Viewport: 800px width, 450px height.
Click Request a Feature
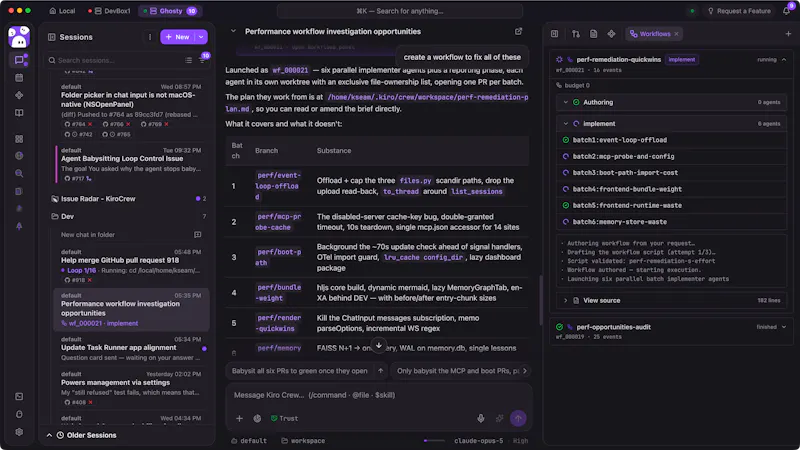(x=739, y=11)
